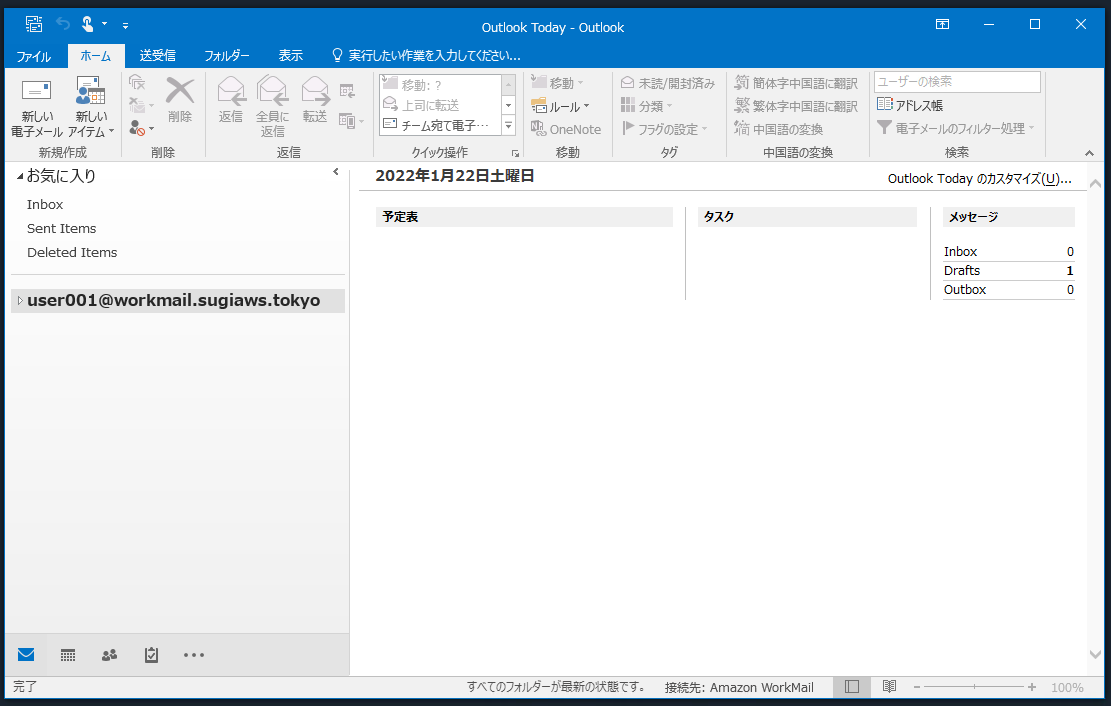The width and height of the screenshot is (1111, 706).
Task: Click the quick steps gallery down arrow
Action: click(509, 106)
